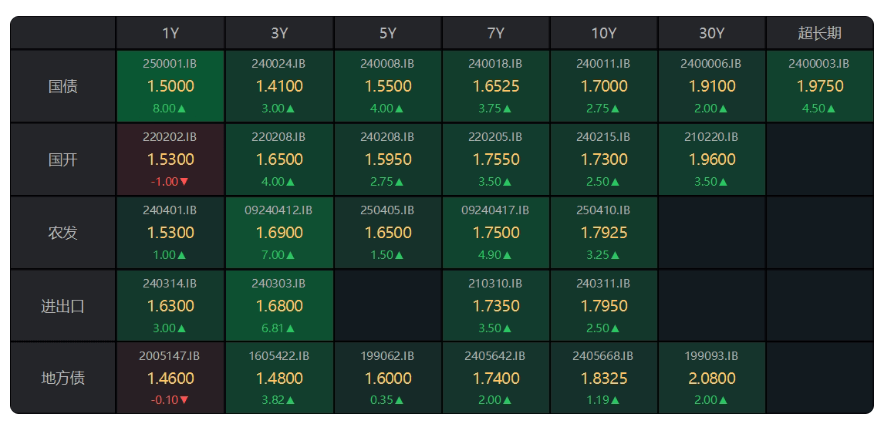Open bond code 09240412.IB

tap(279, 210)
